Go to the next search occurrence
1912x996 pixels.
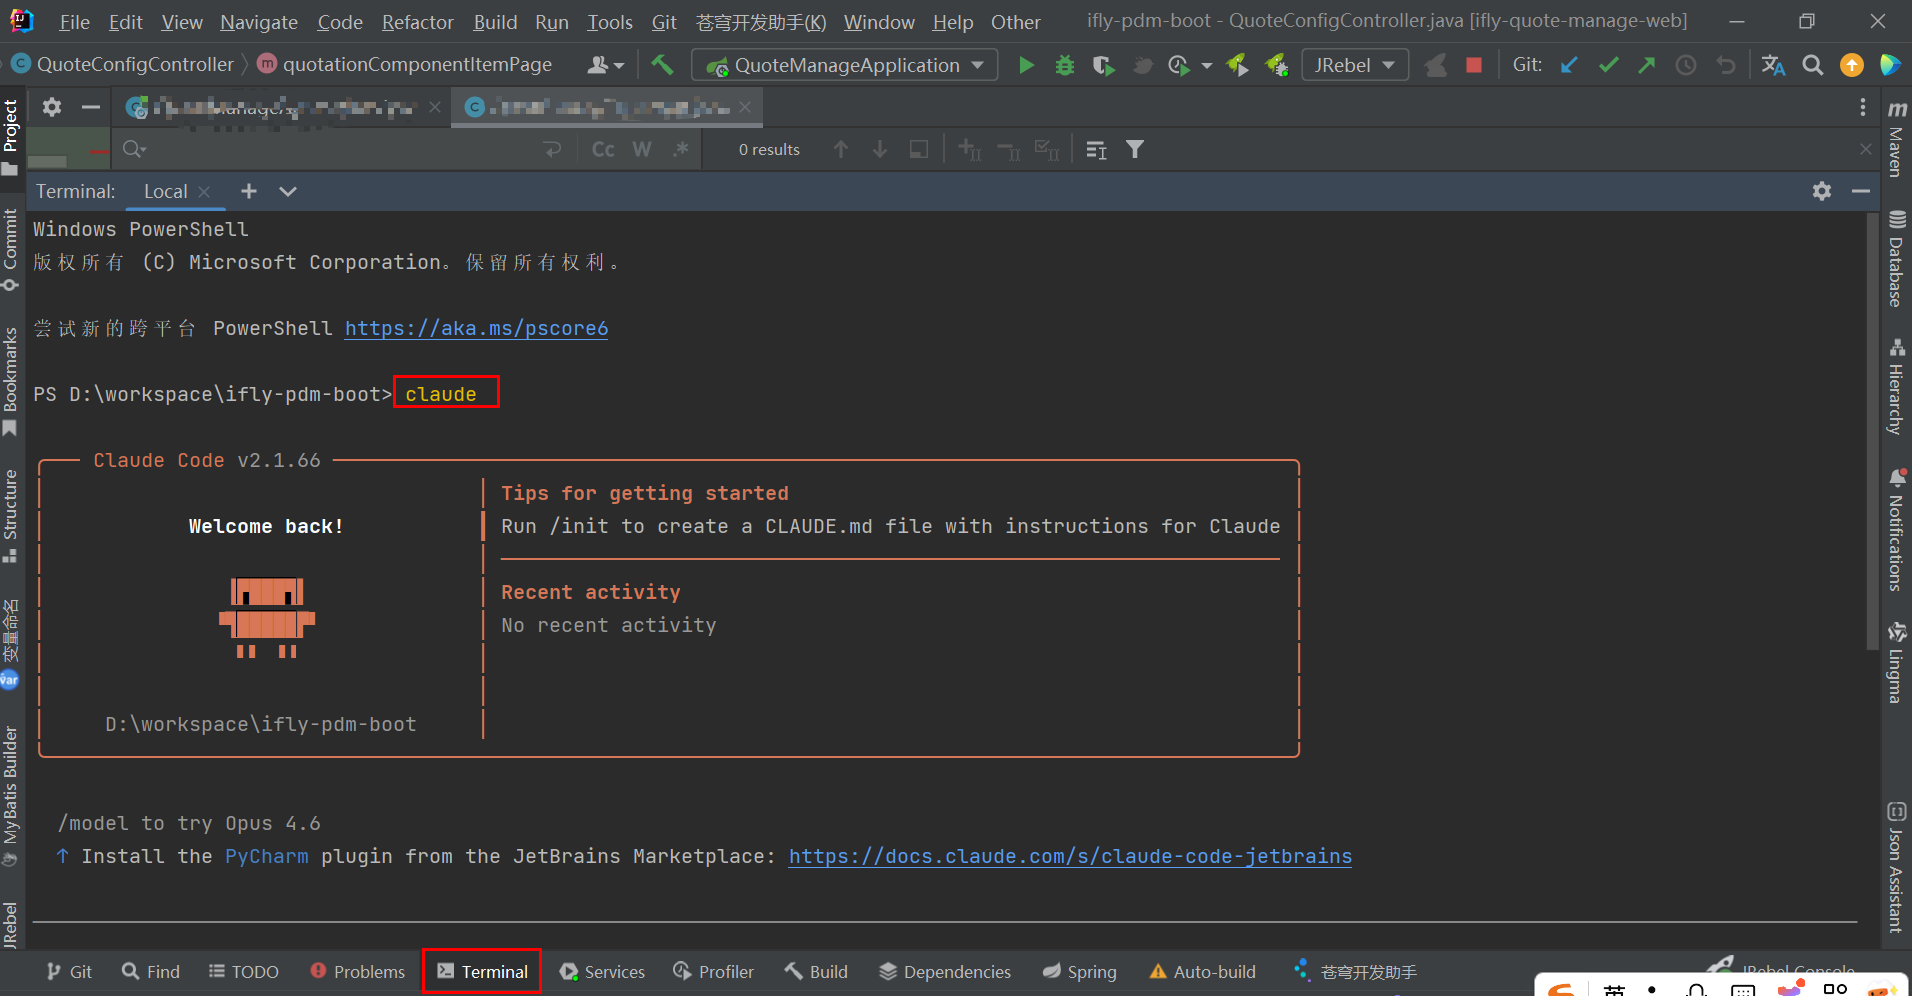[x=880, y=149]
